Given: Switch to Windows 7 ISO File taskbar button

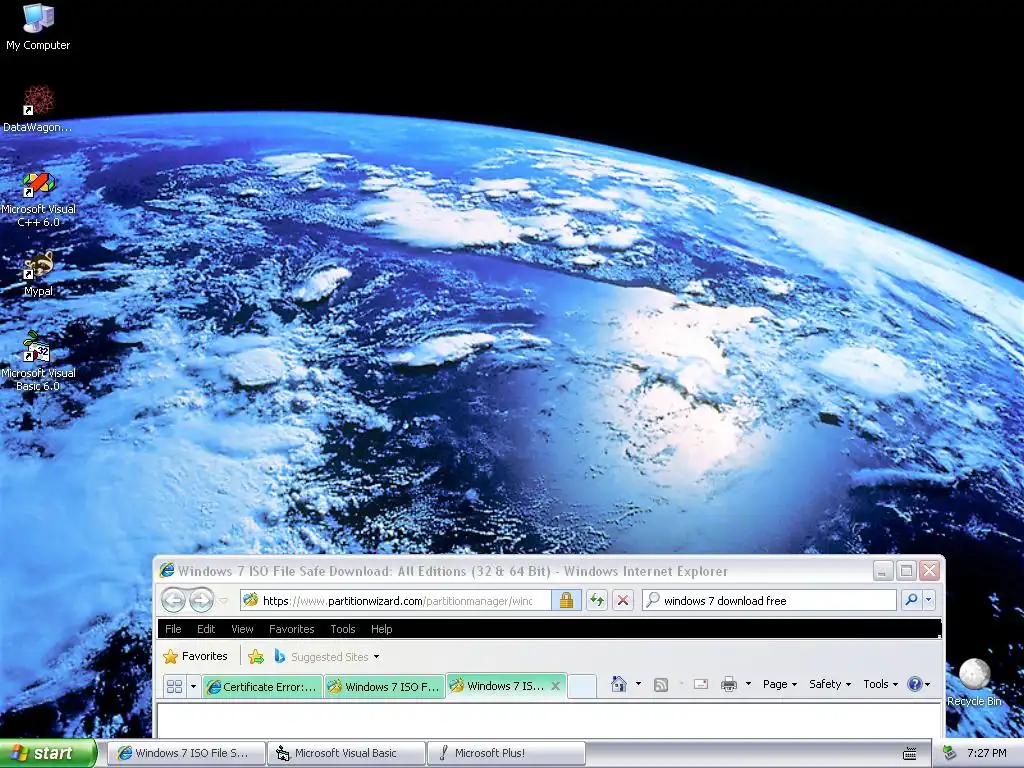Looking at the screenshot, I should point(185,753).
